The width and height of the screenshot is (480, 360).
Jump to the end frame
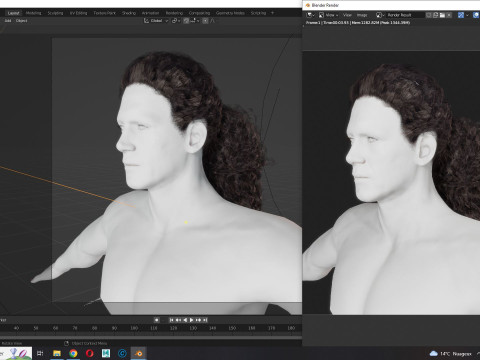pos(205,320)
